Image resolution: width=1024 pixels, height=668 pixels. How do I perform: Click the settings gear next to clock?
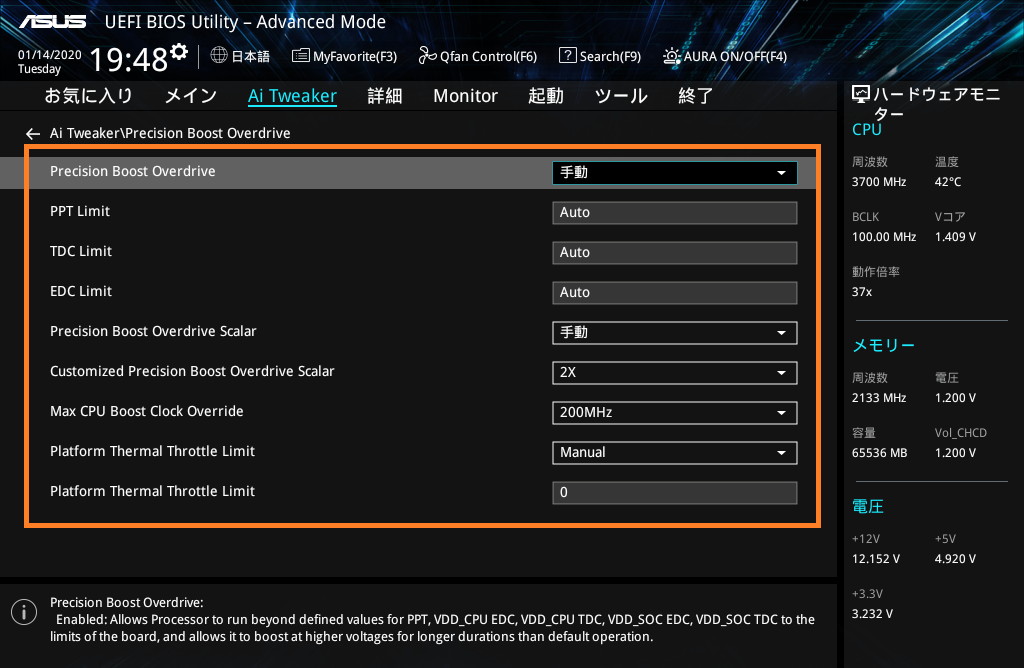pyautogui.click(x=179, y=51)
